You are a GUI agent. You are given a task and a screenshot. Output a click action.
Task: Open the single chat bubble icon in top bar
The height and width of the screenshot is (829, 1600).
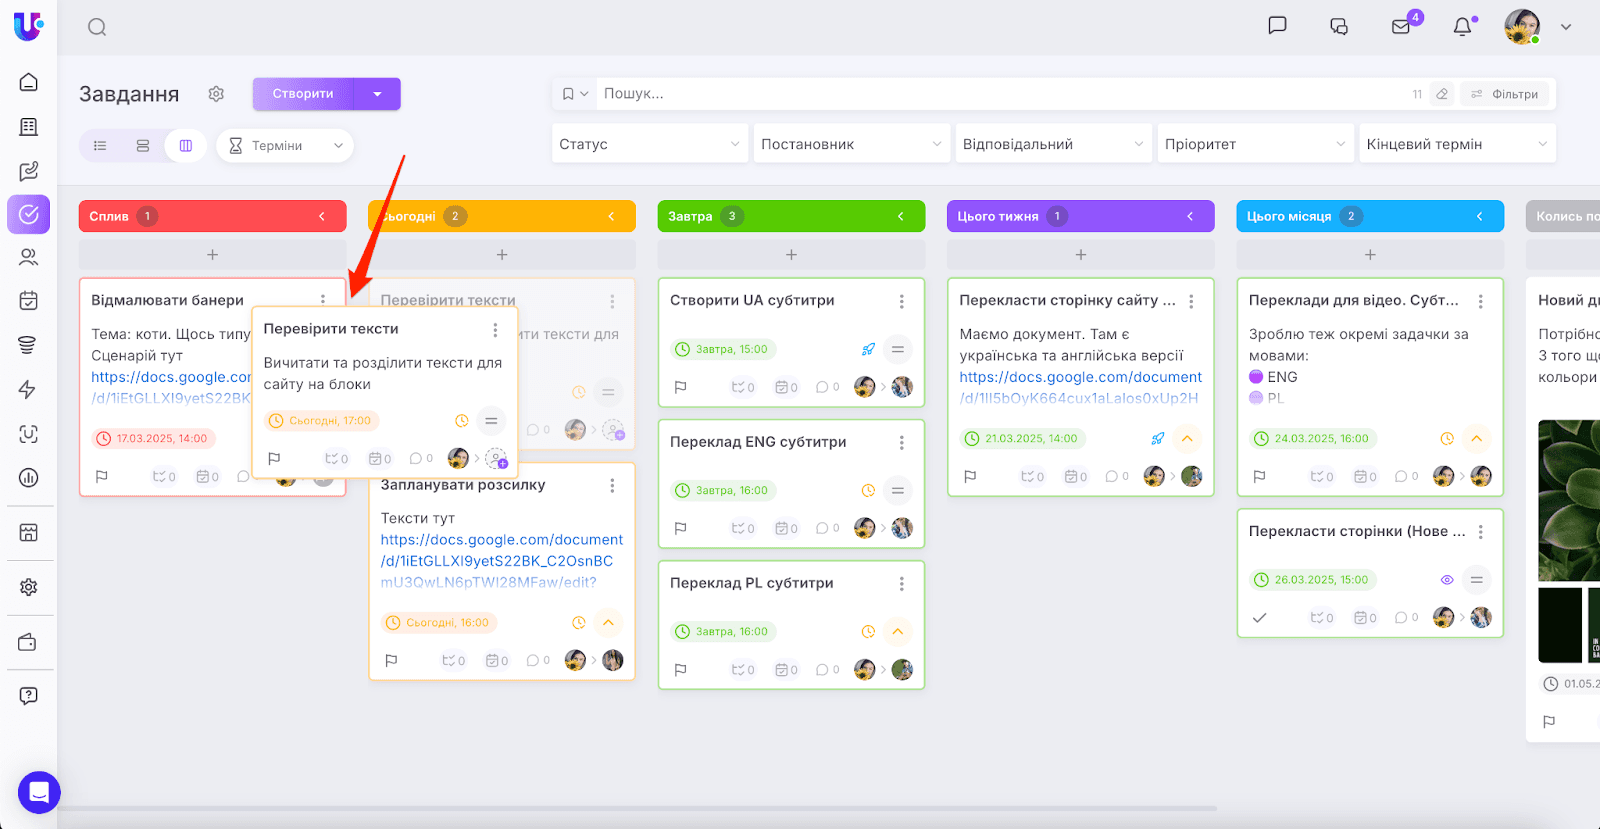click(1277, 26)
